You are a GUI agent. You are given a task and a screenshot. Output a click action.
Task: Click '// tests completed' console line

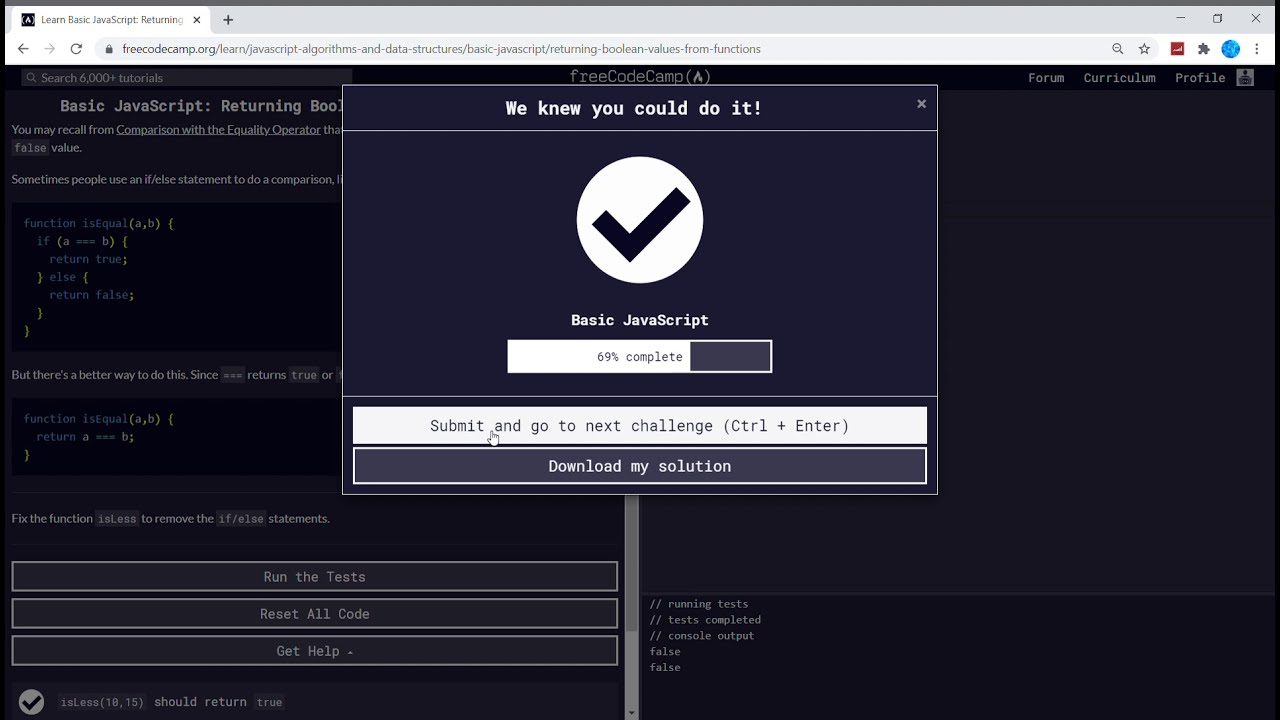(x=705, y=620)
